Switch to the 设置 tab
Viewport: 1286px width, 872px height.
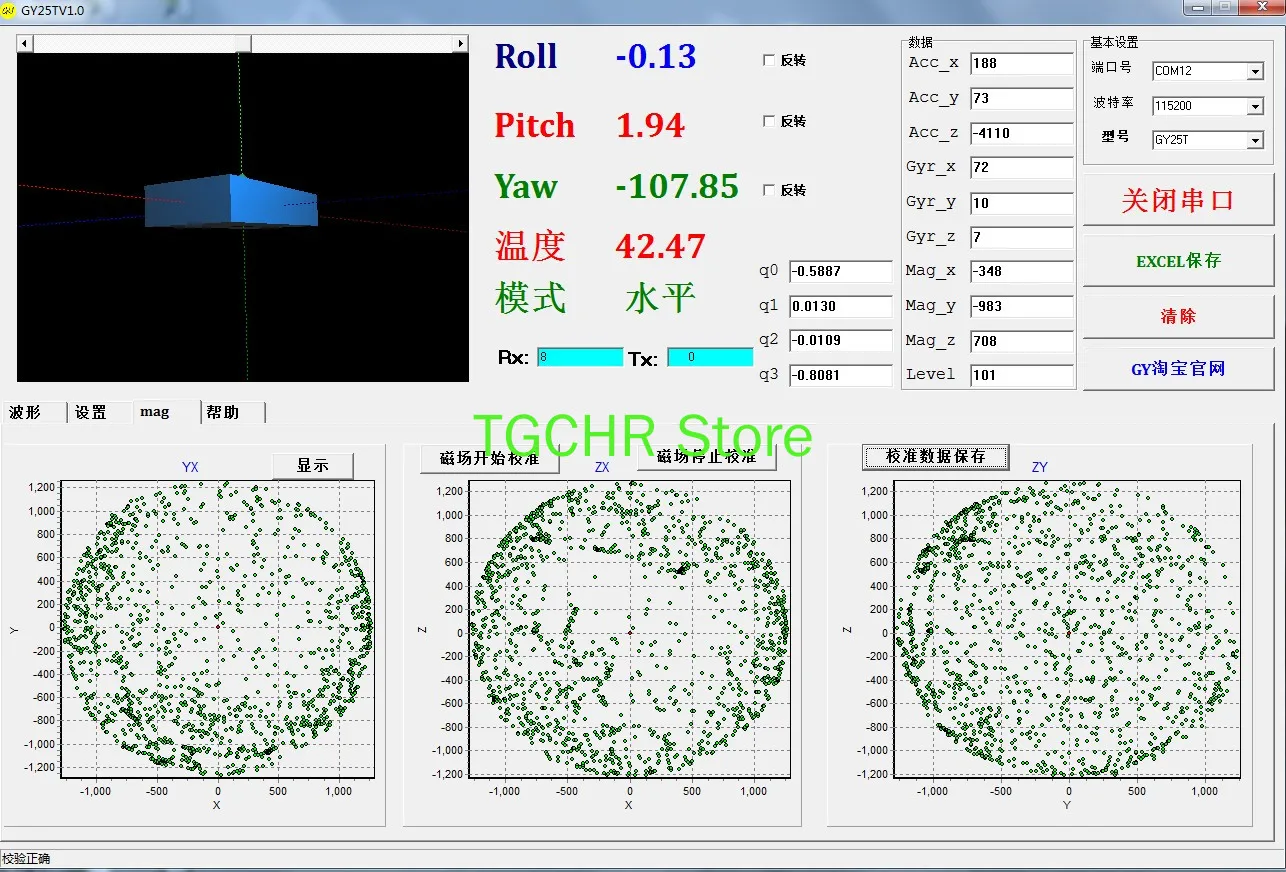coord(99,412)
